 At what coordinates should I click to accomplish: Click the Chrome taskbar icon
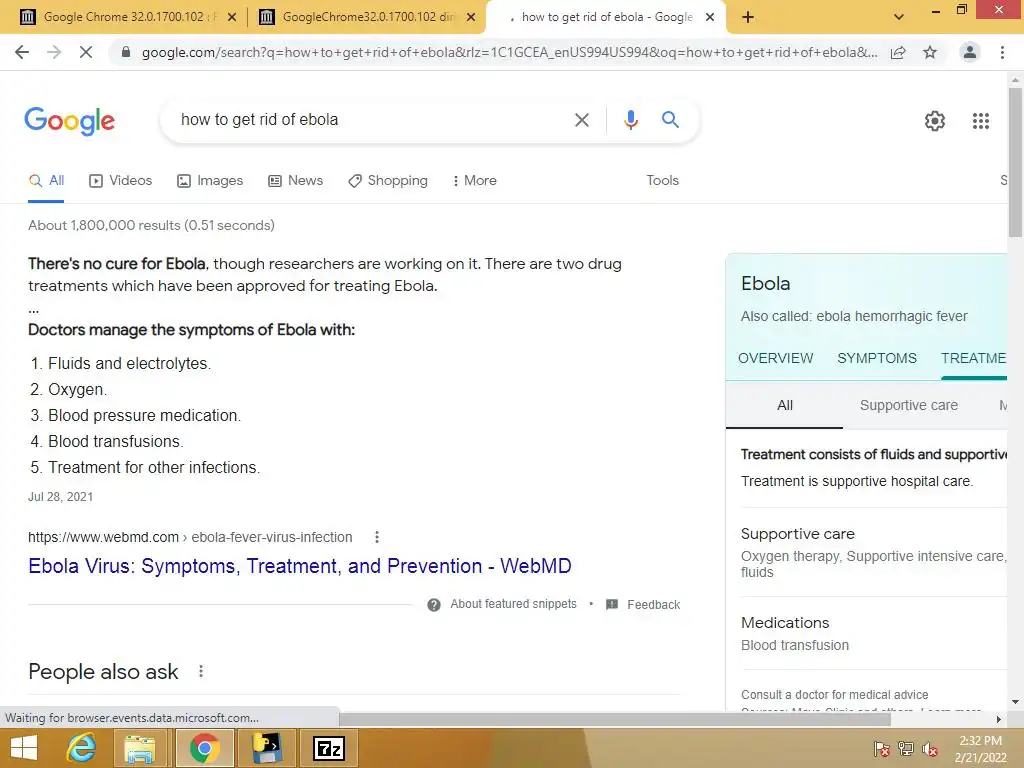[204, 748]
